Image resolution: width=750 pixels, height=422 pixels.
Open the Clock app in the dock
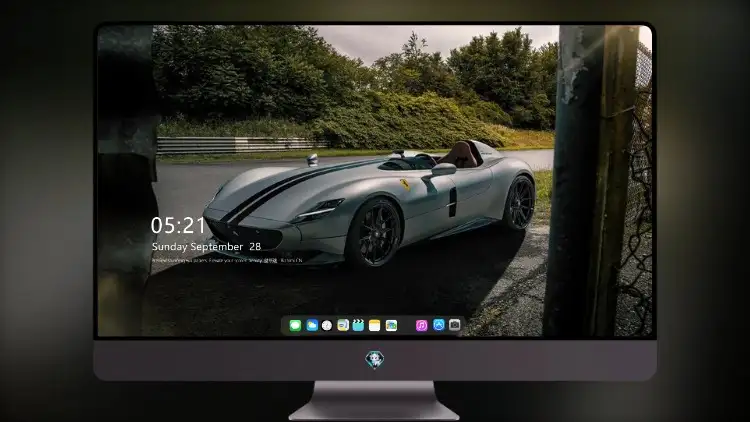[327, 325]
